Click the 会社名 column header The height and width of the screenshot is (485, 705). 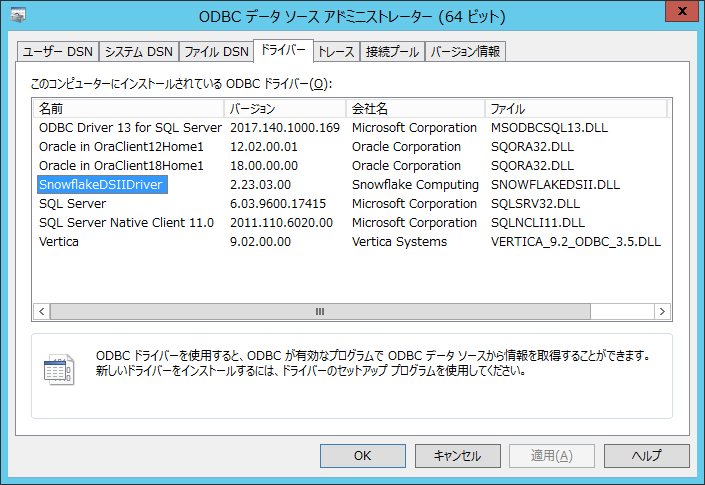415,108
